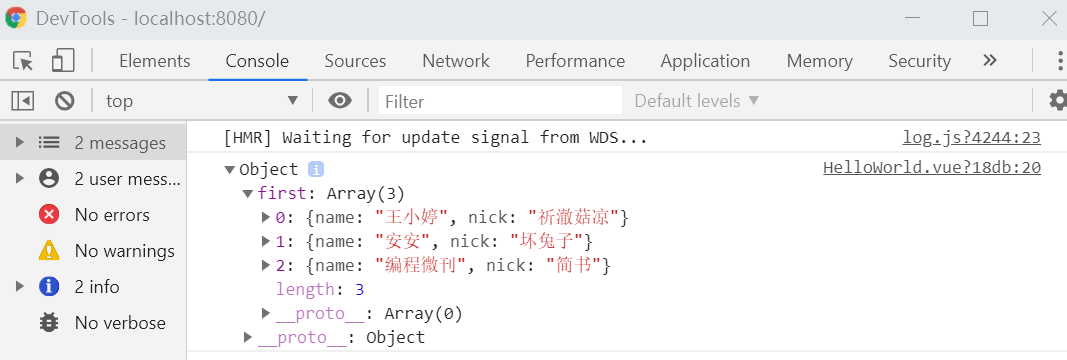Viewport: 1067px width, 360px height.
Task: Open DevTools kebab menu on right
Action: [1060, 61]
